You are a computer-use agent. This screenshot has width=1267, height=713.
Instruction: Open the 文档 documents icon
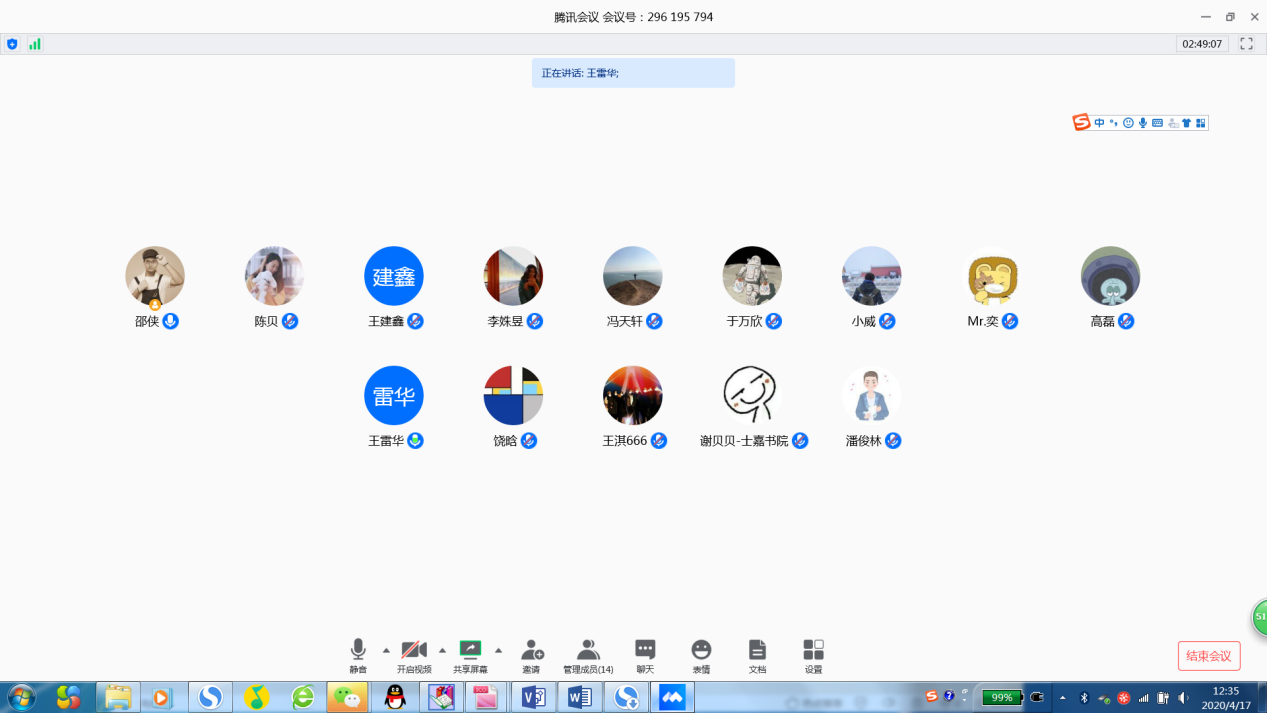[x=757, y=655]
